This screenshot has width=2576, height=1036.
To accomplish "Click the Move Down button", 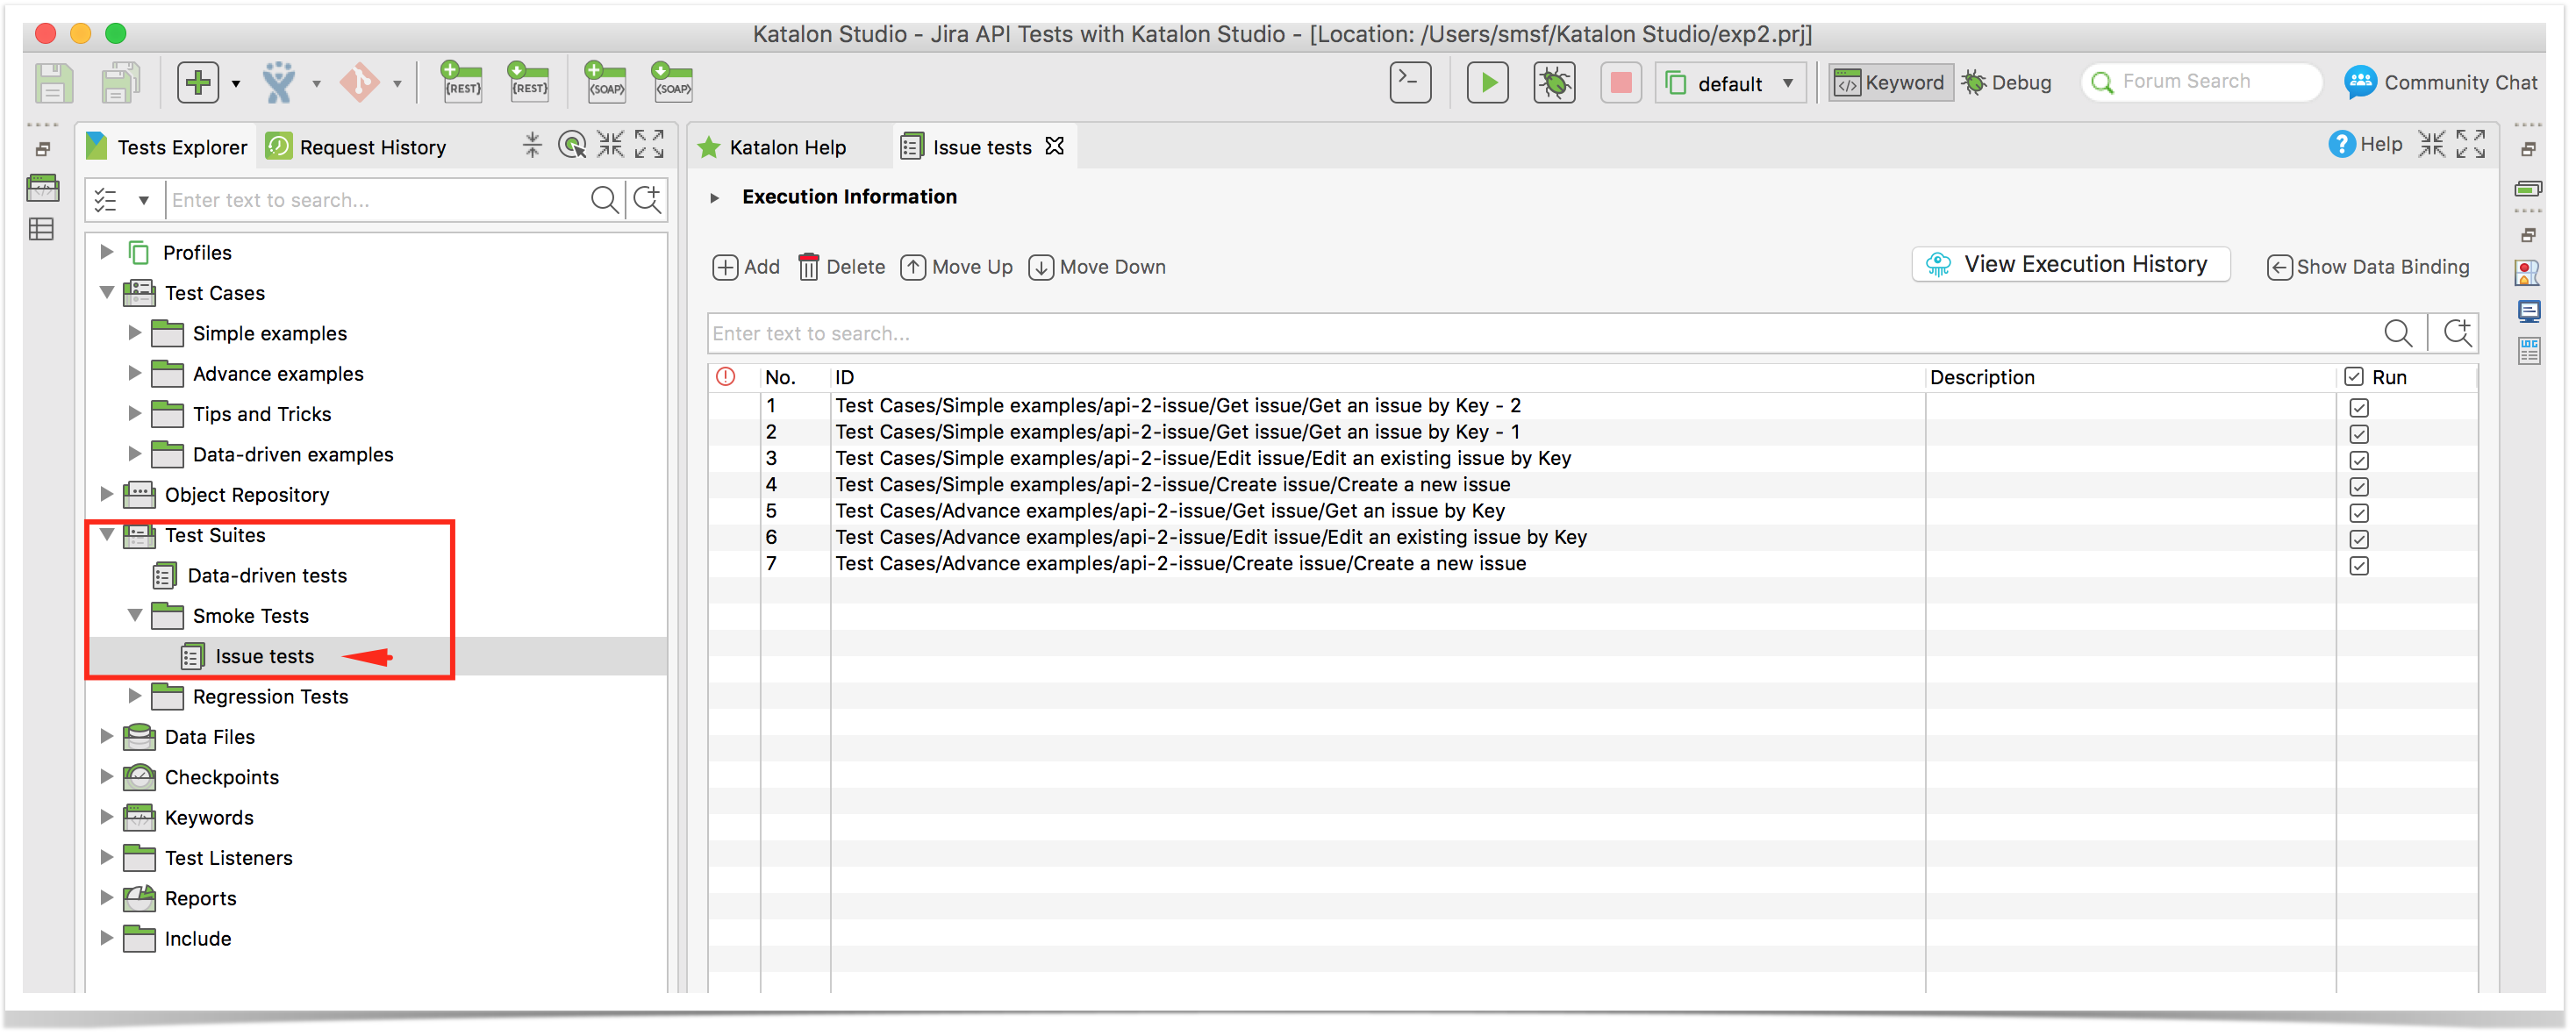I will point(1098,268).
